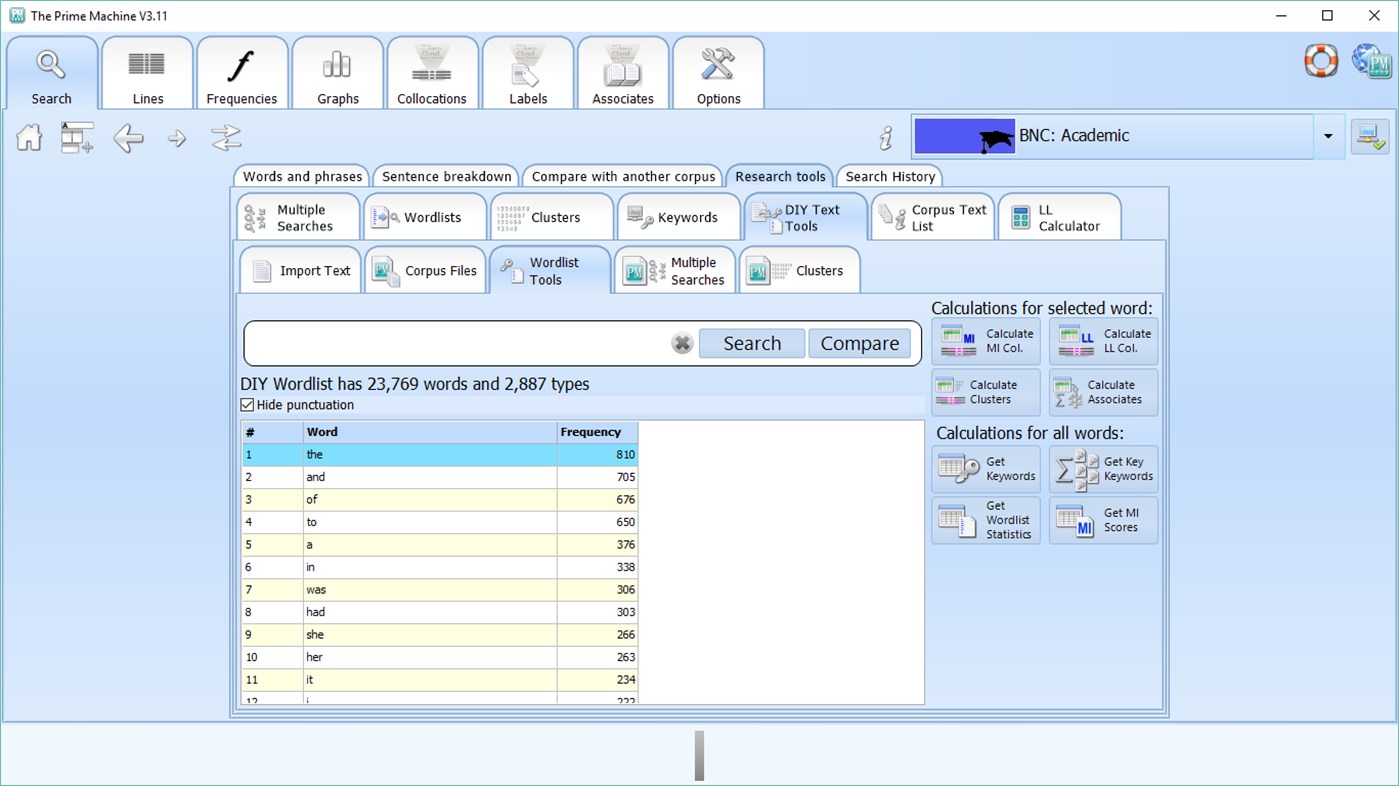Select the DIY Text Tools tab

click(x=806, y=217)
